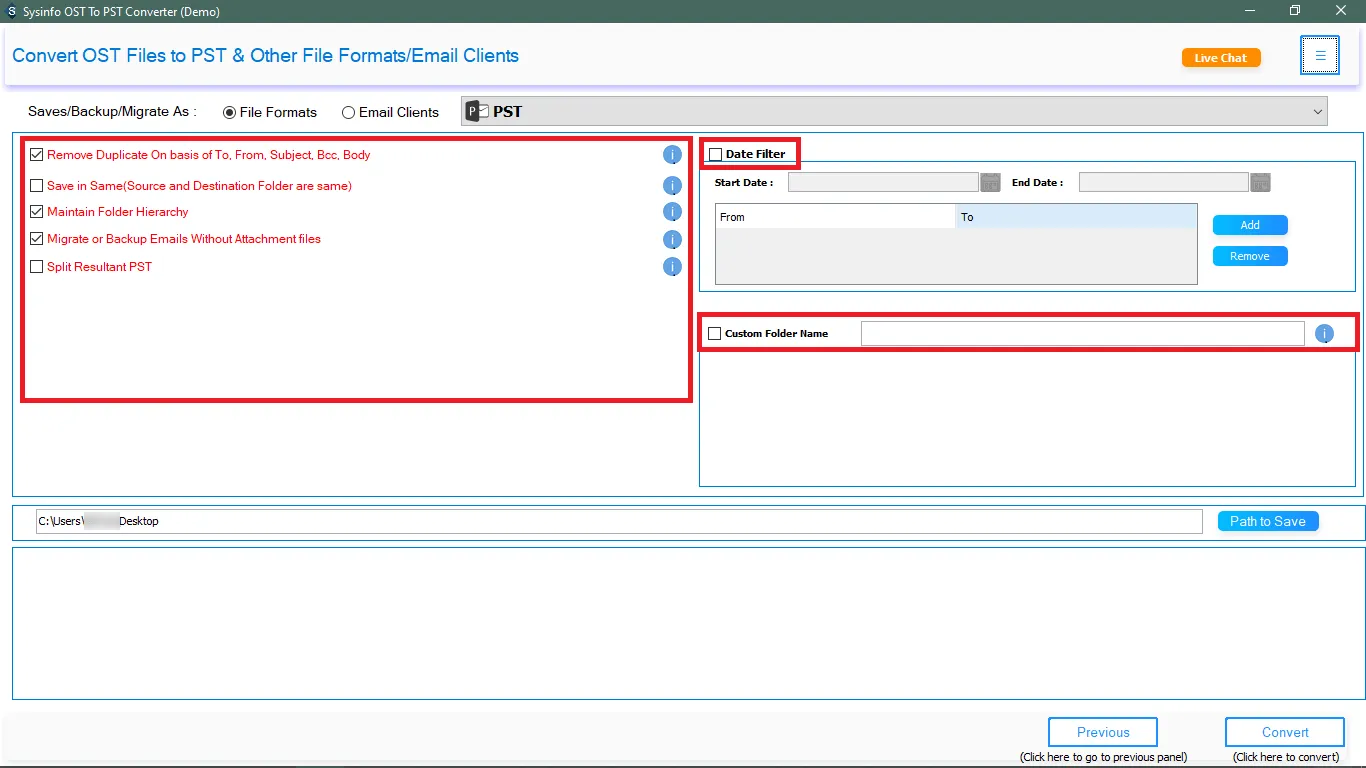This screenshot has width=1366, height=768.
Task: Expand the PST format dropdown
Action: click(1318, 112)
